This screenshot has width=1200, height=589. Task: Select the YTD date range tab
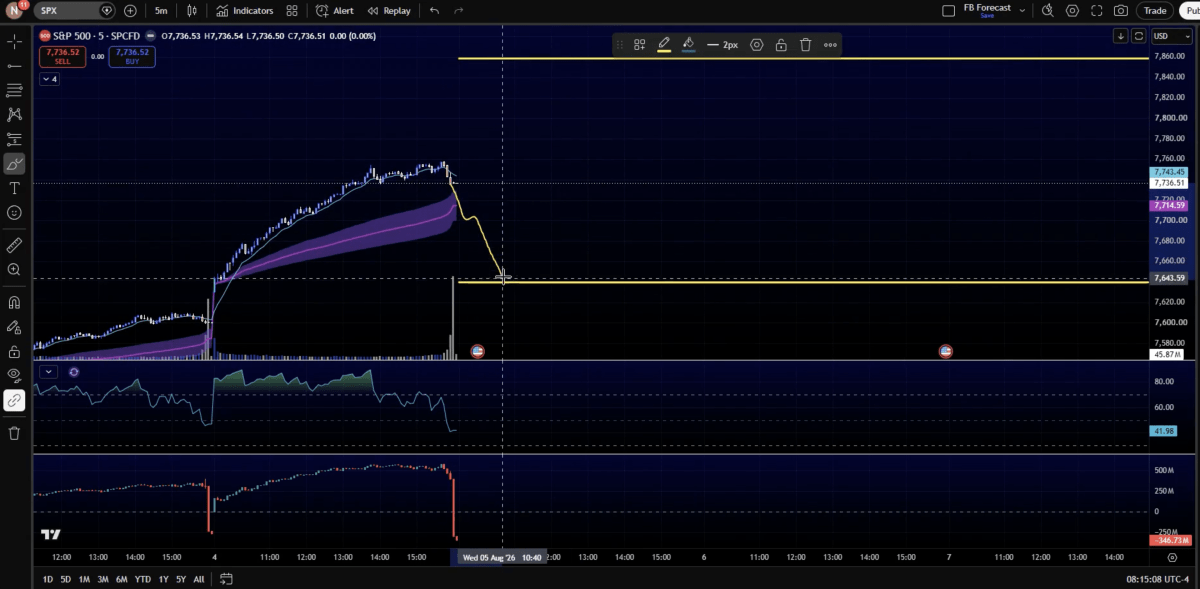pyautogui.click(x=143, y=579)
